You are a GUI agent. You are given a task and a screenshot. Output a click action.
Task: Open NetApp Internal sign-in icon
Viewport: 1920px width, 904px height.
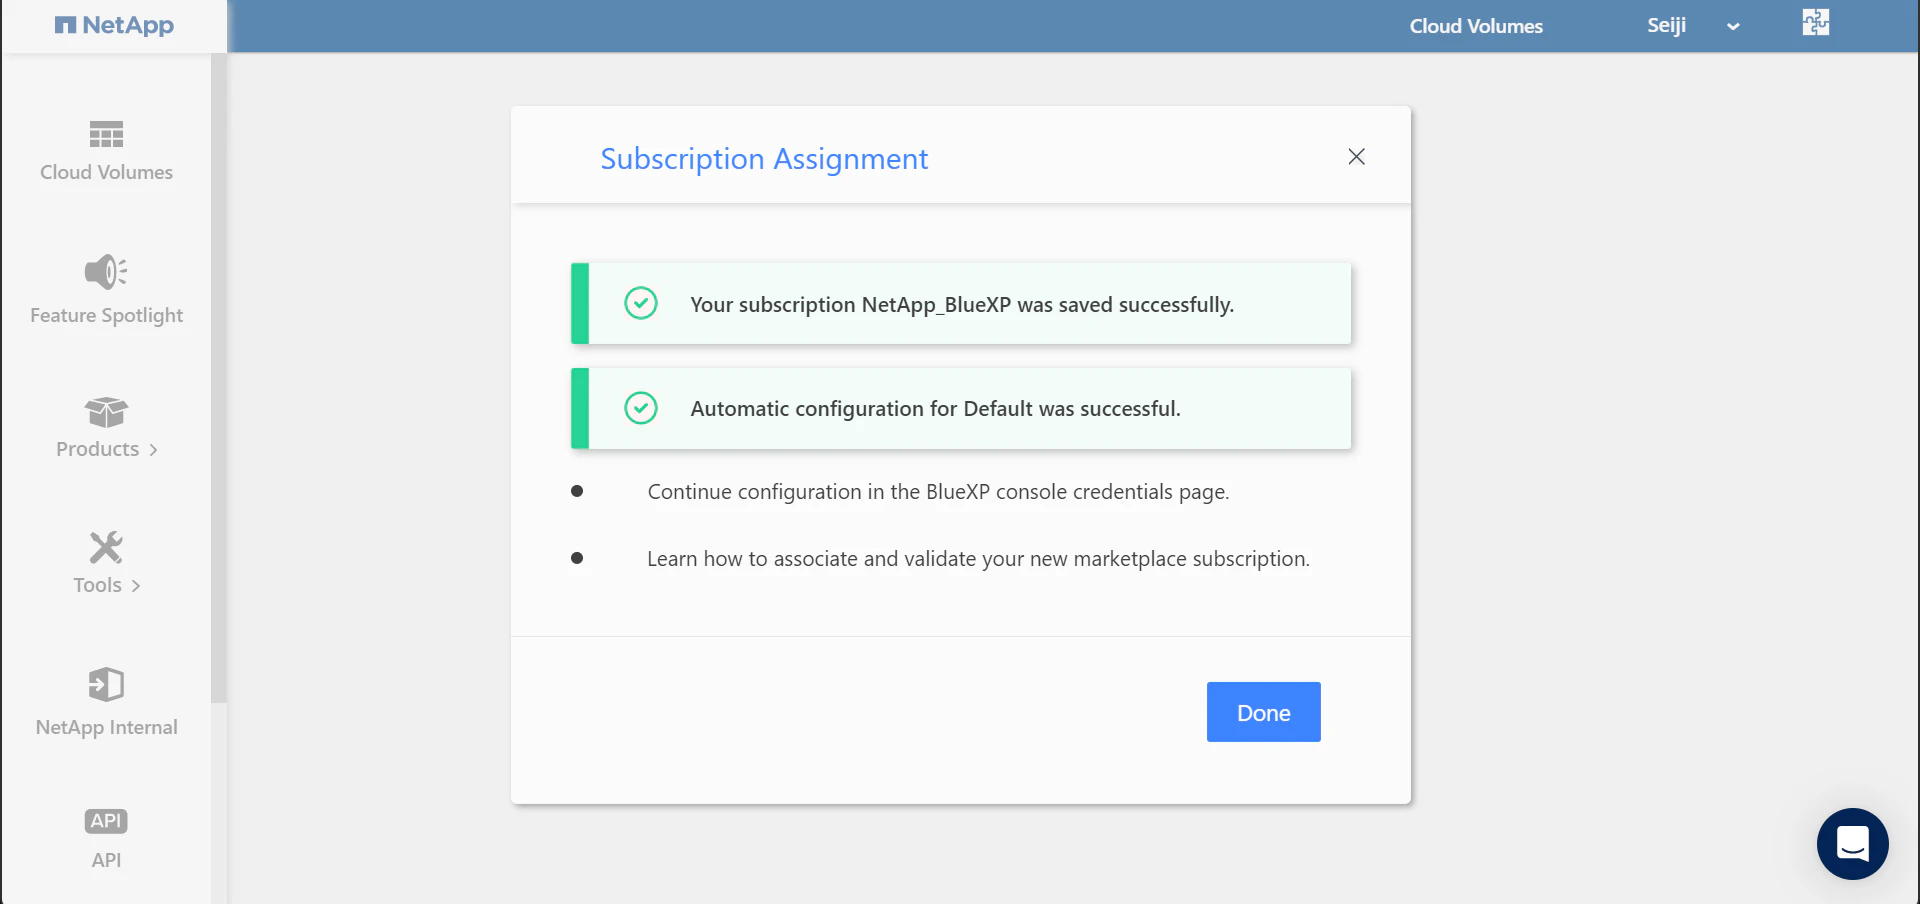click(106, 685)
